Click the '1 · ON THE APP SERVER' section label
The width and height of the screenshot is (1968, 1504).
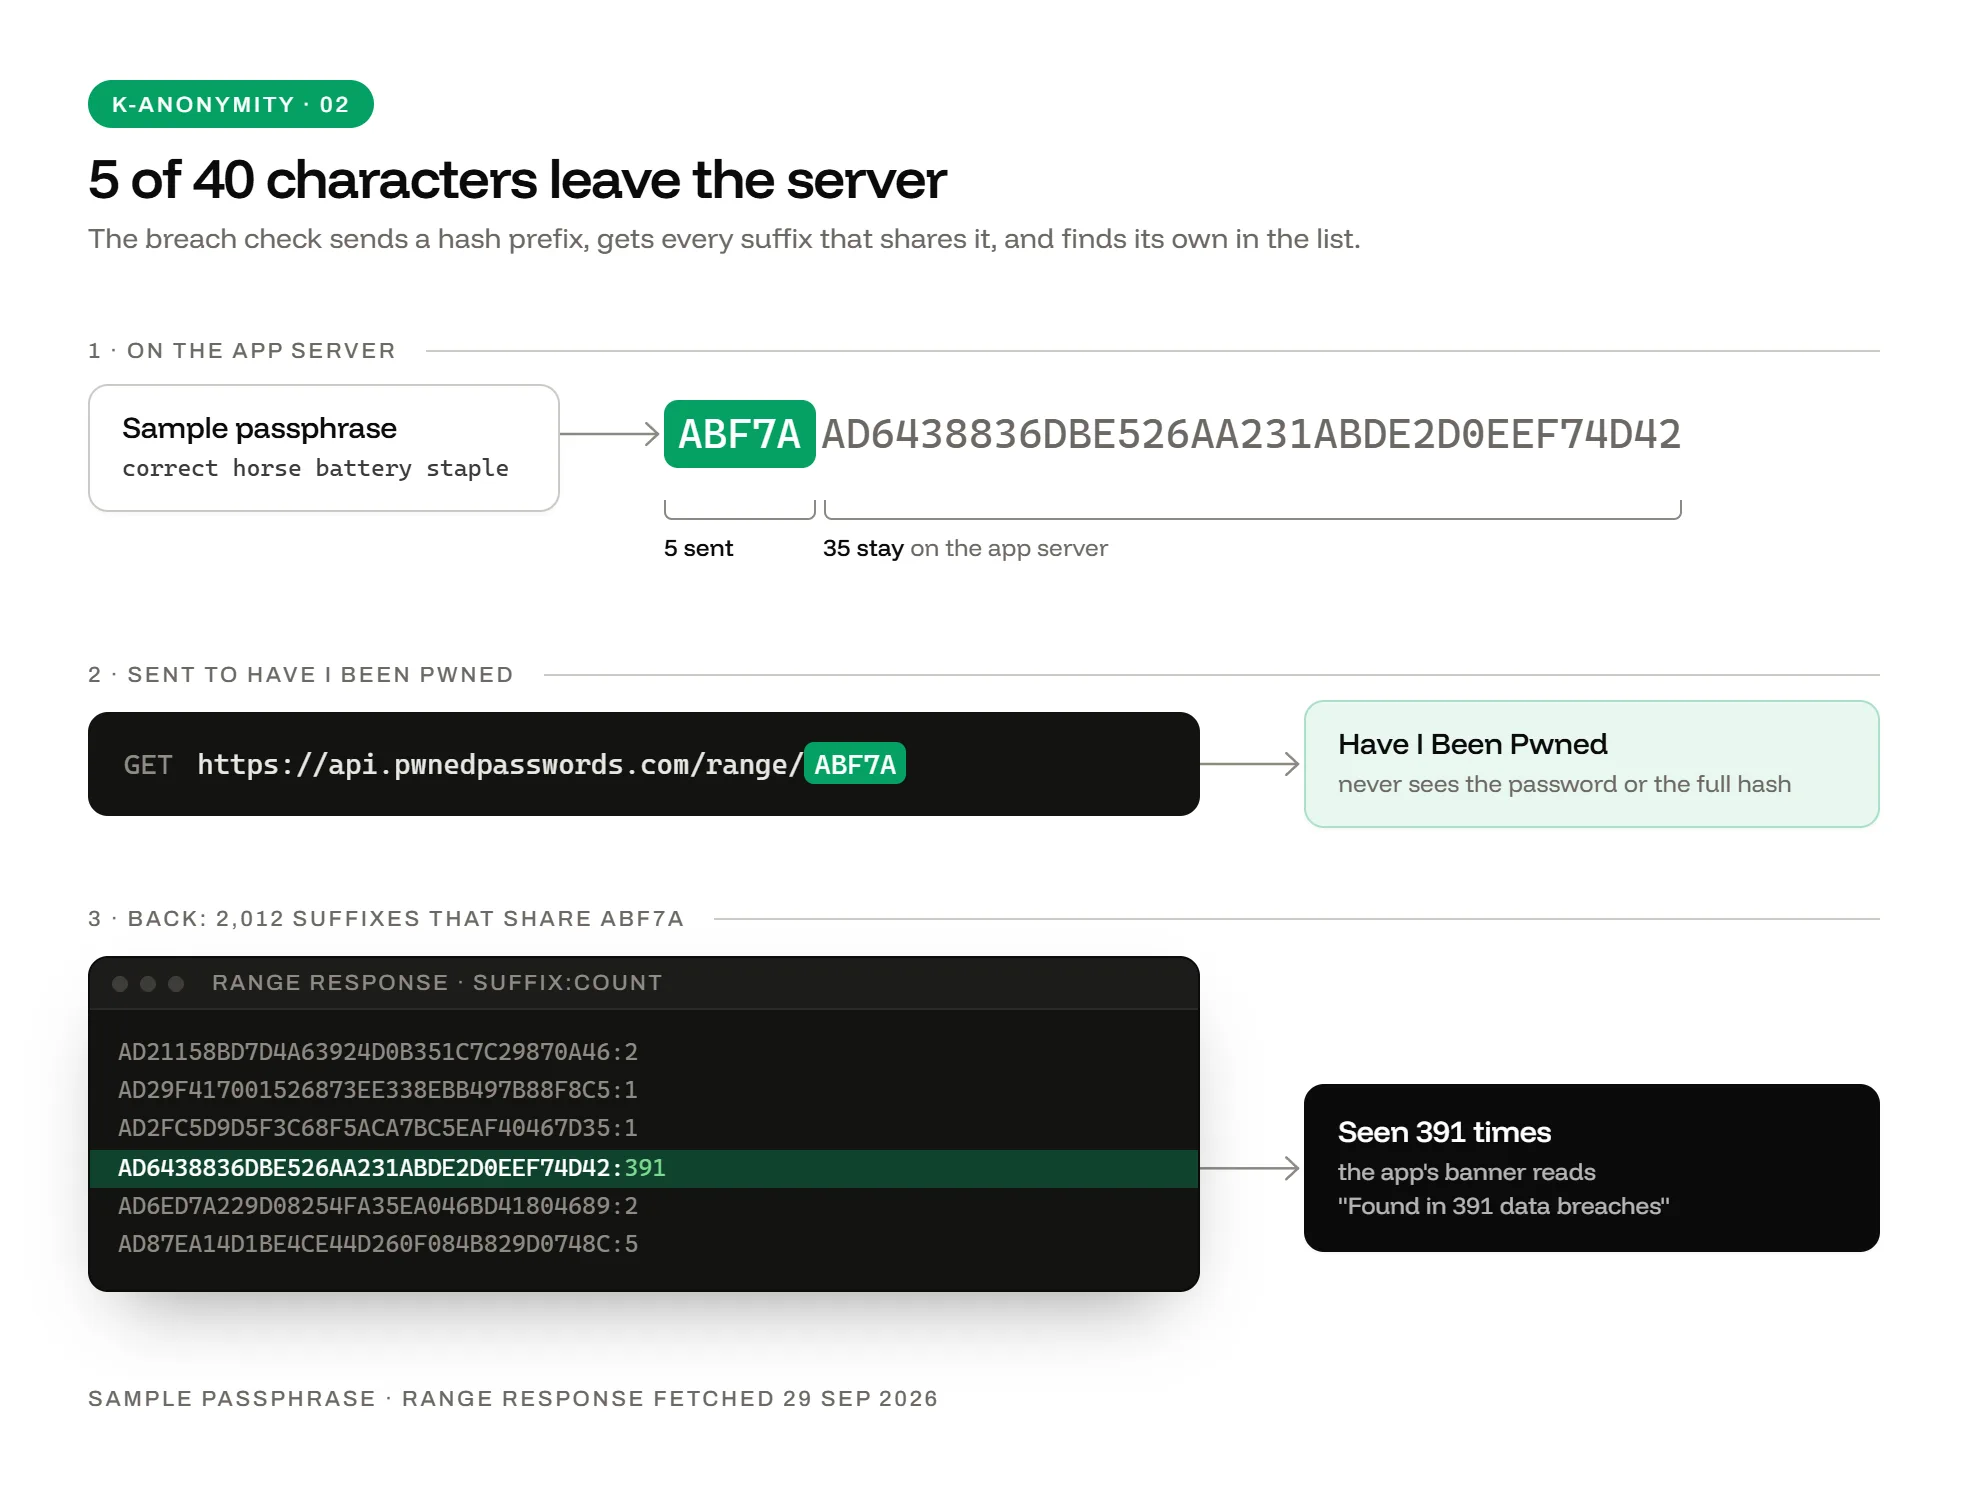pyautogui.click(x=242, y=351)
